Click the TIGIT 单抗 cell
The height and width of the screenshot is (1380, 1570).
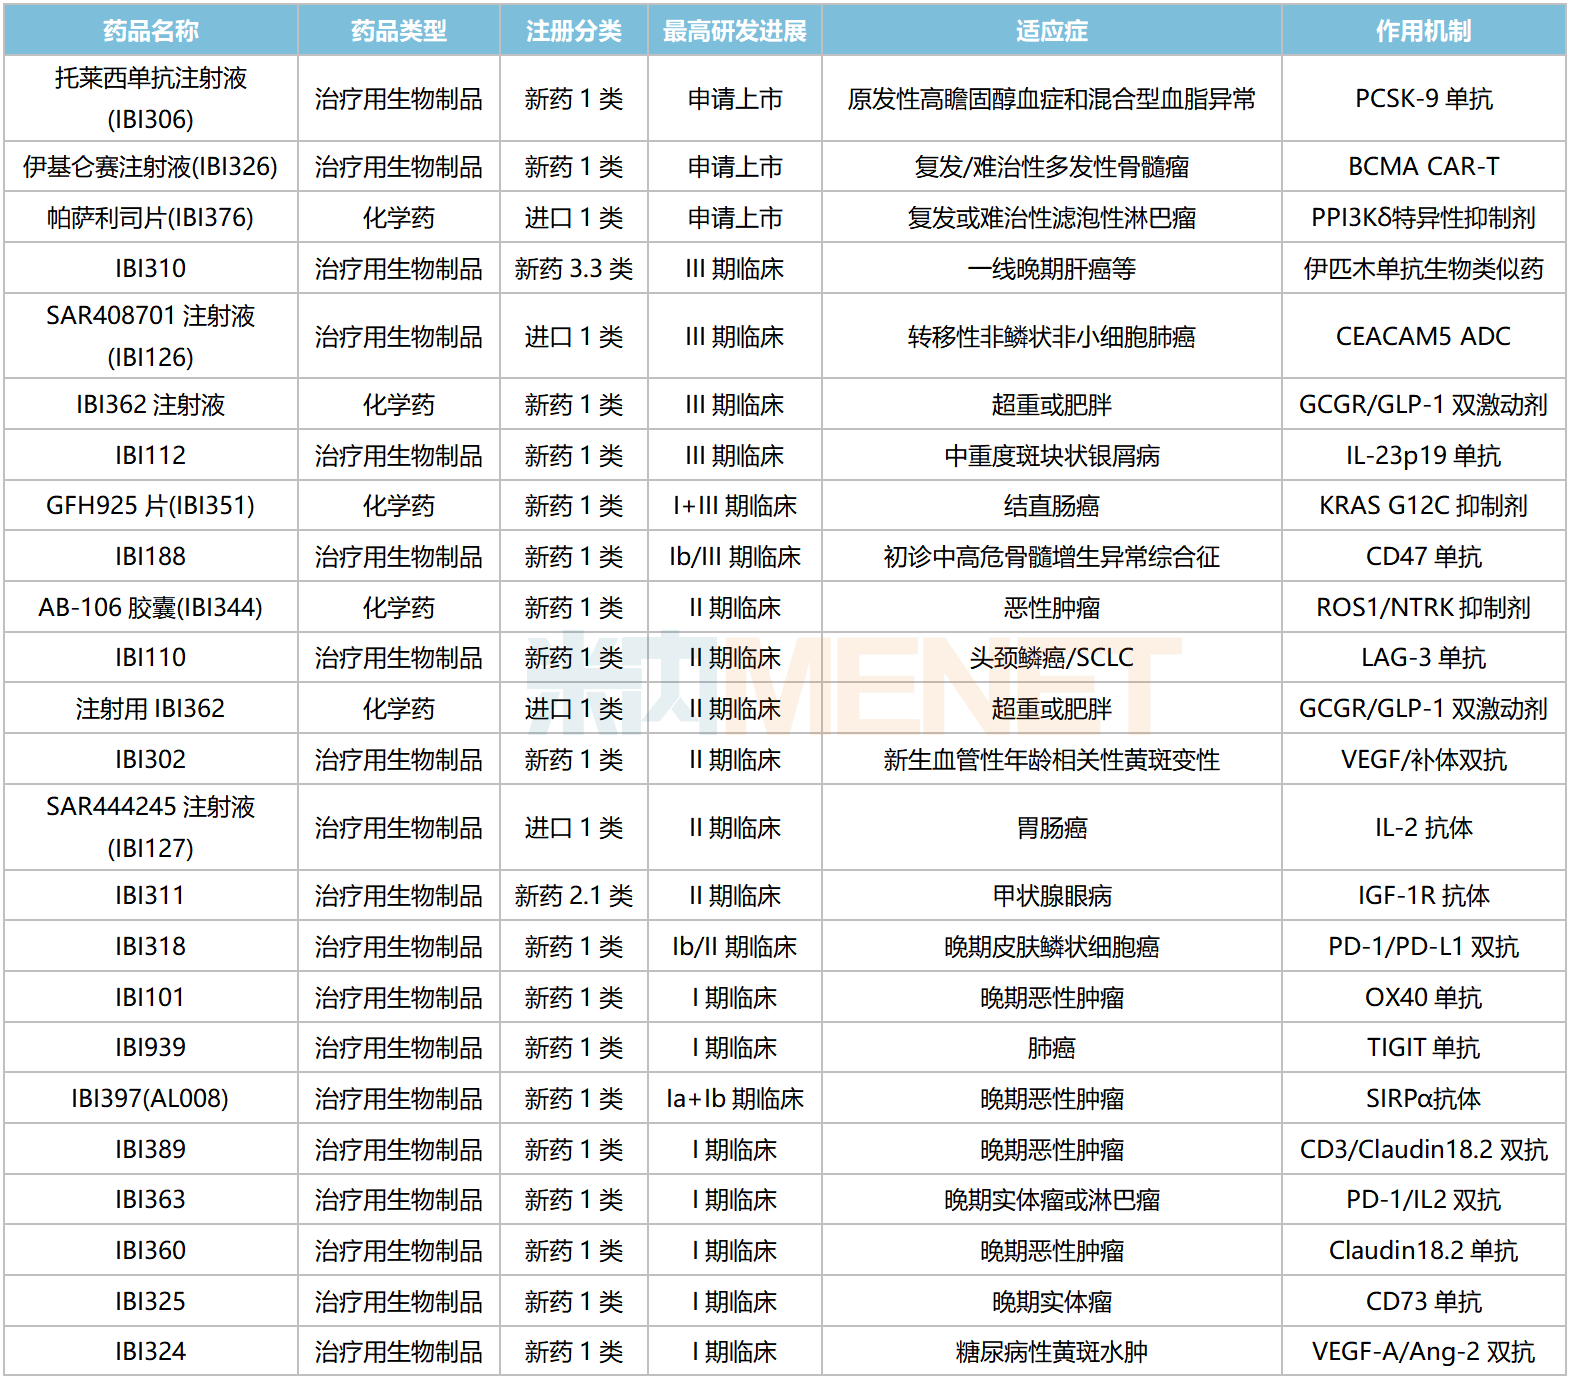1424,1047
